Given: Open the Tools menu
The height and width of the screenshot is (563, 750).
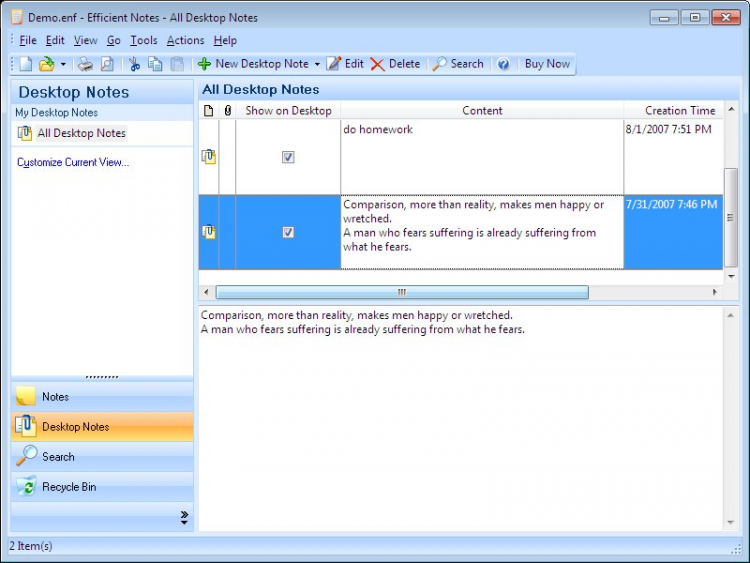Looking at the screenshot, I should [143, 40].
